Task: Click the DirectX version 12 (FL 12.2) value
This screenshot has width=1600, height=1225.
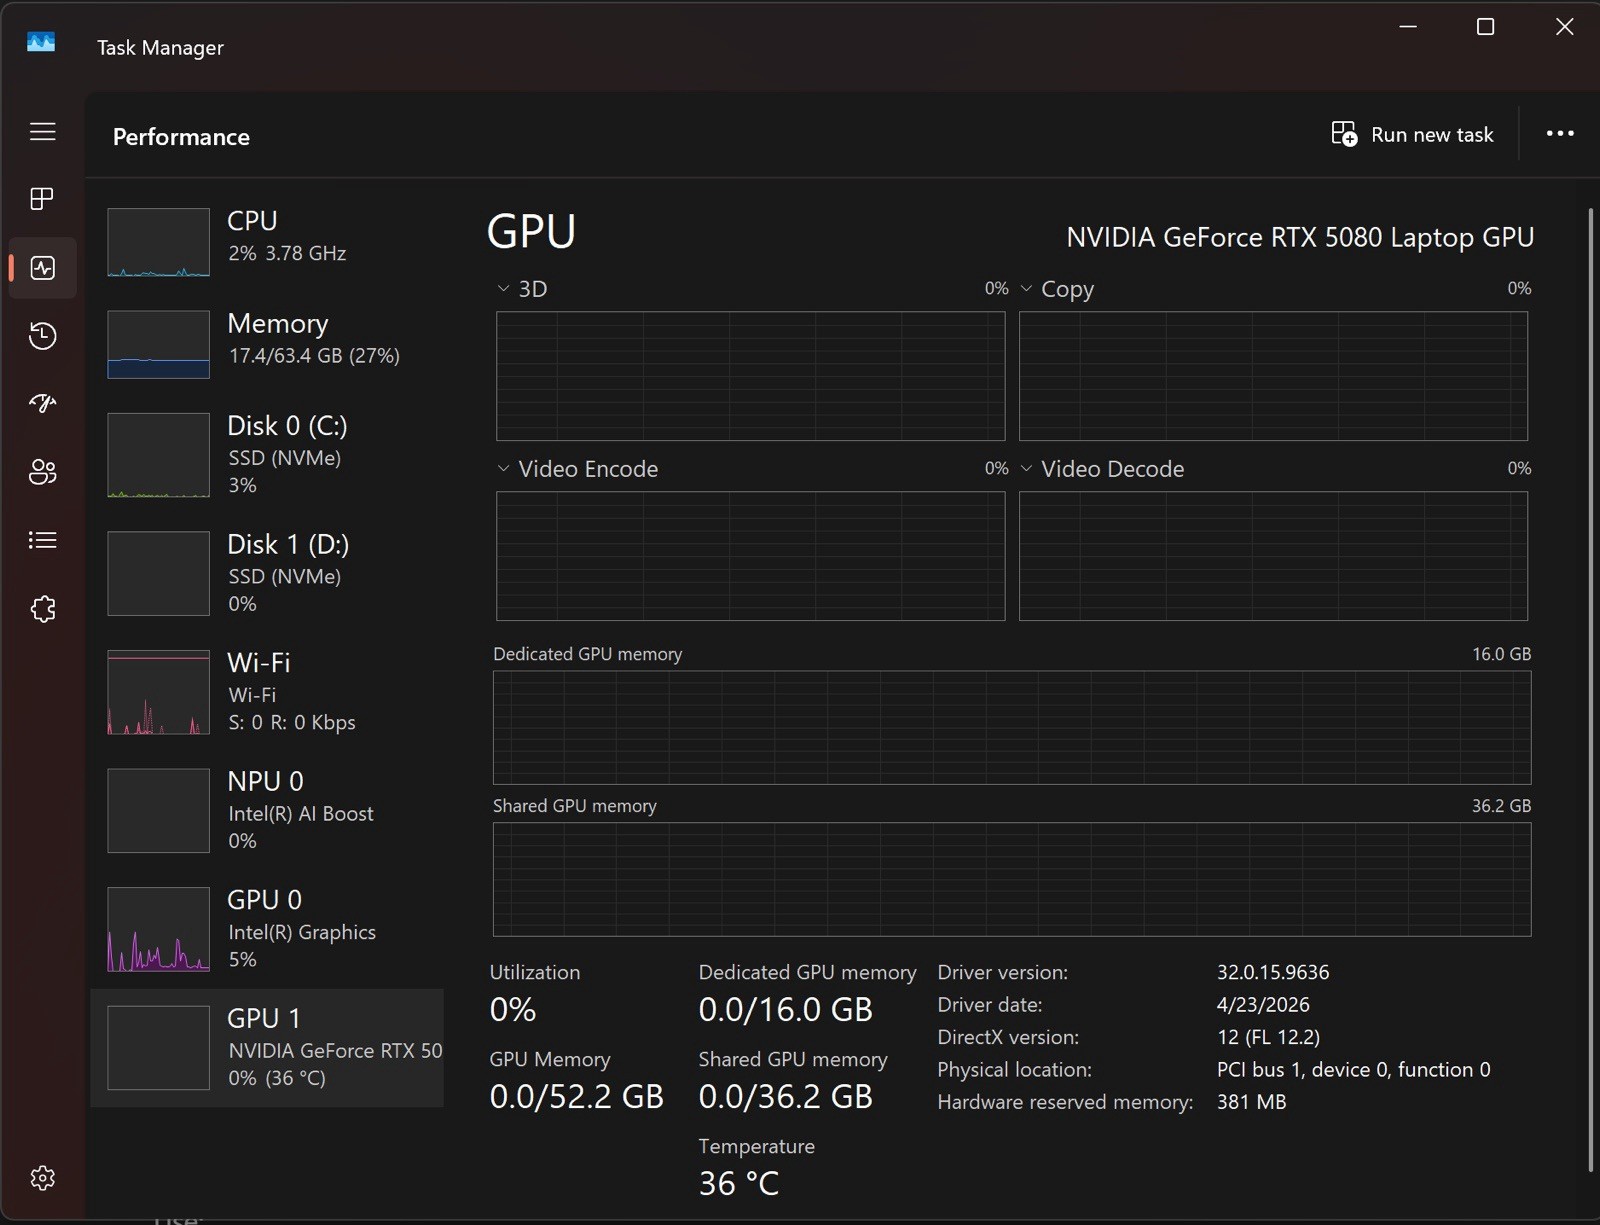Action: tap(1268, 1037)
